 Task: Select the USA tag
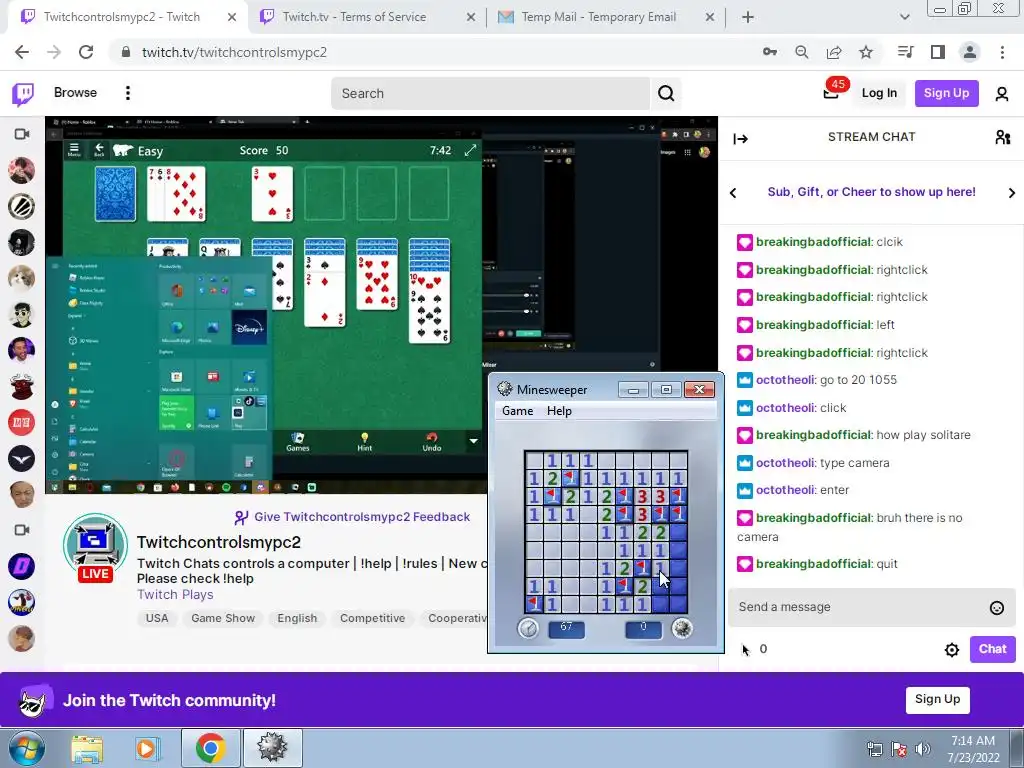click(157, 618)
